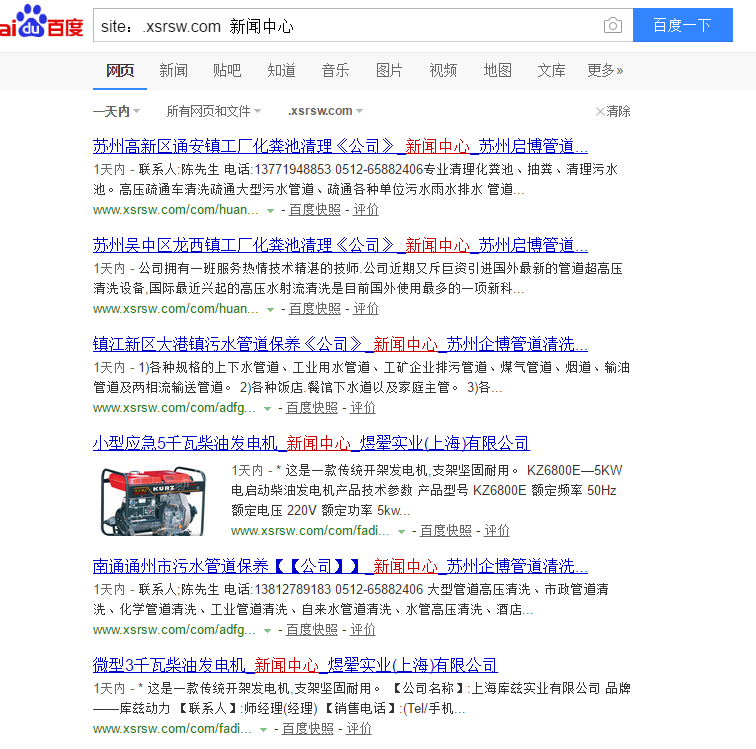756x749 pixels.
Task: Click snippet text starting 联系人:陈先生 电话:13771948853
Action: click(356, 179)
